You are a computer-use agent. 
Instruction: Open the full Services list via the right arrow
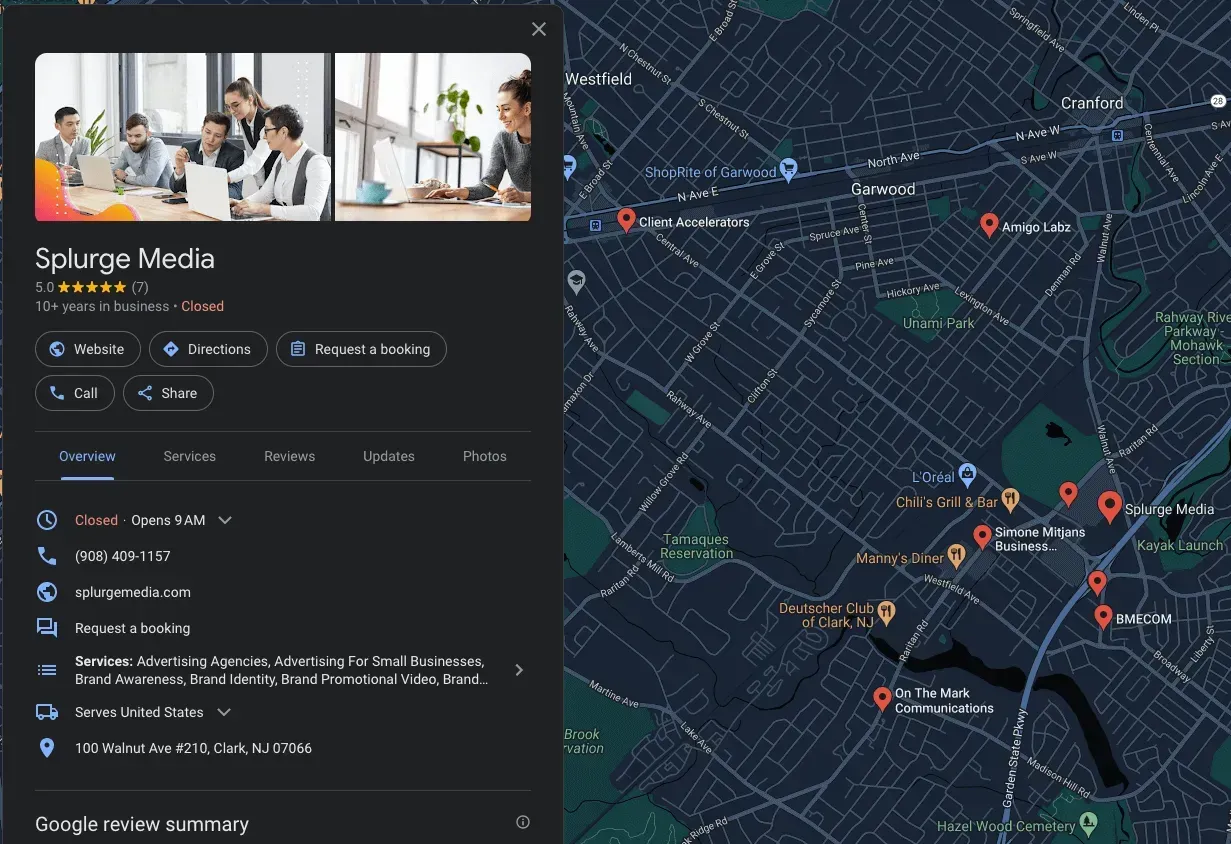click(x=519, y=669)
